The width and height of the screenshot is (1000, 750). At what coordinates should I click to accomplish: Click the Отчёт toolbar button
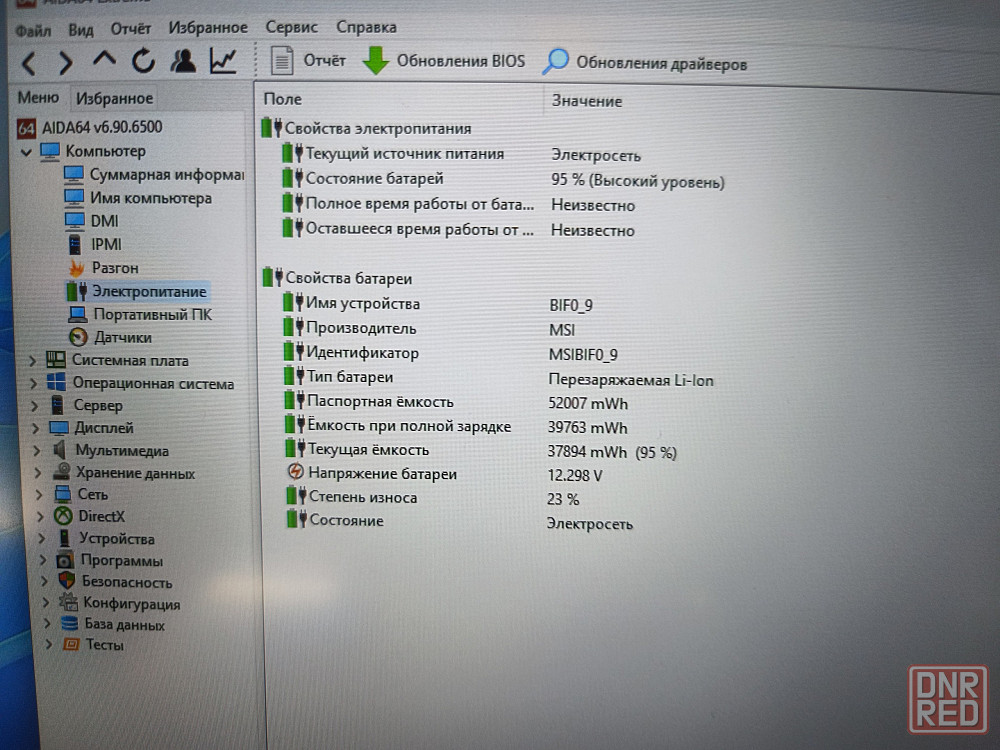click(309, 61)
